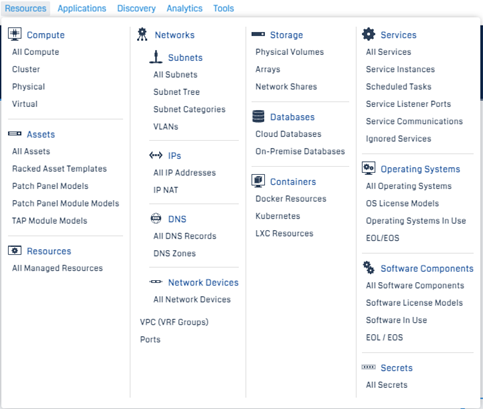Select VPC (VRF Groups)
This screenshot has width=483, height=409.
coord(174,322)
